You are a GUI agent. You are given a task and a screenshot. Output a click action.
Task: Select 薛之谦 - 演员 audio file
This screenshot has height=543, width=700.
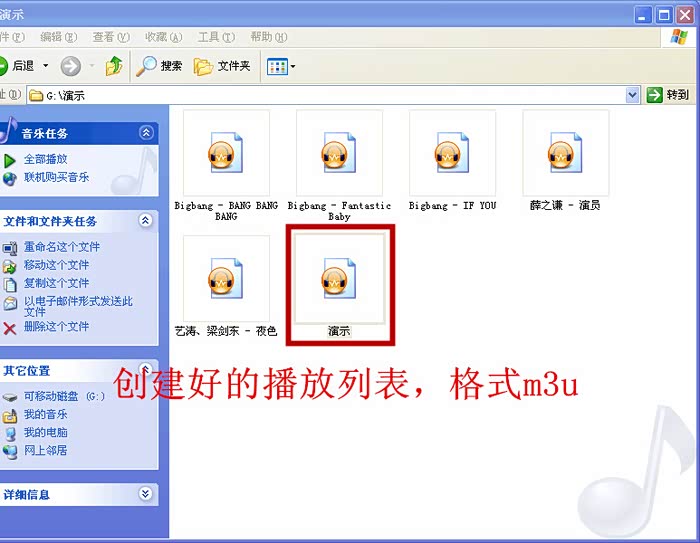pos(566,153)
